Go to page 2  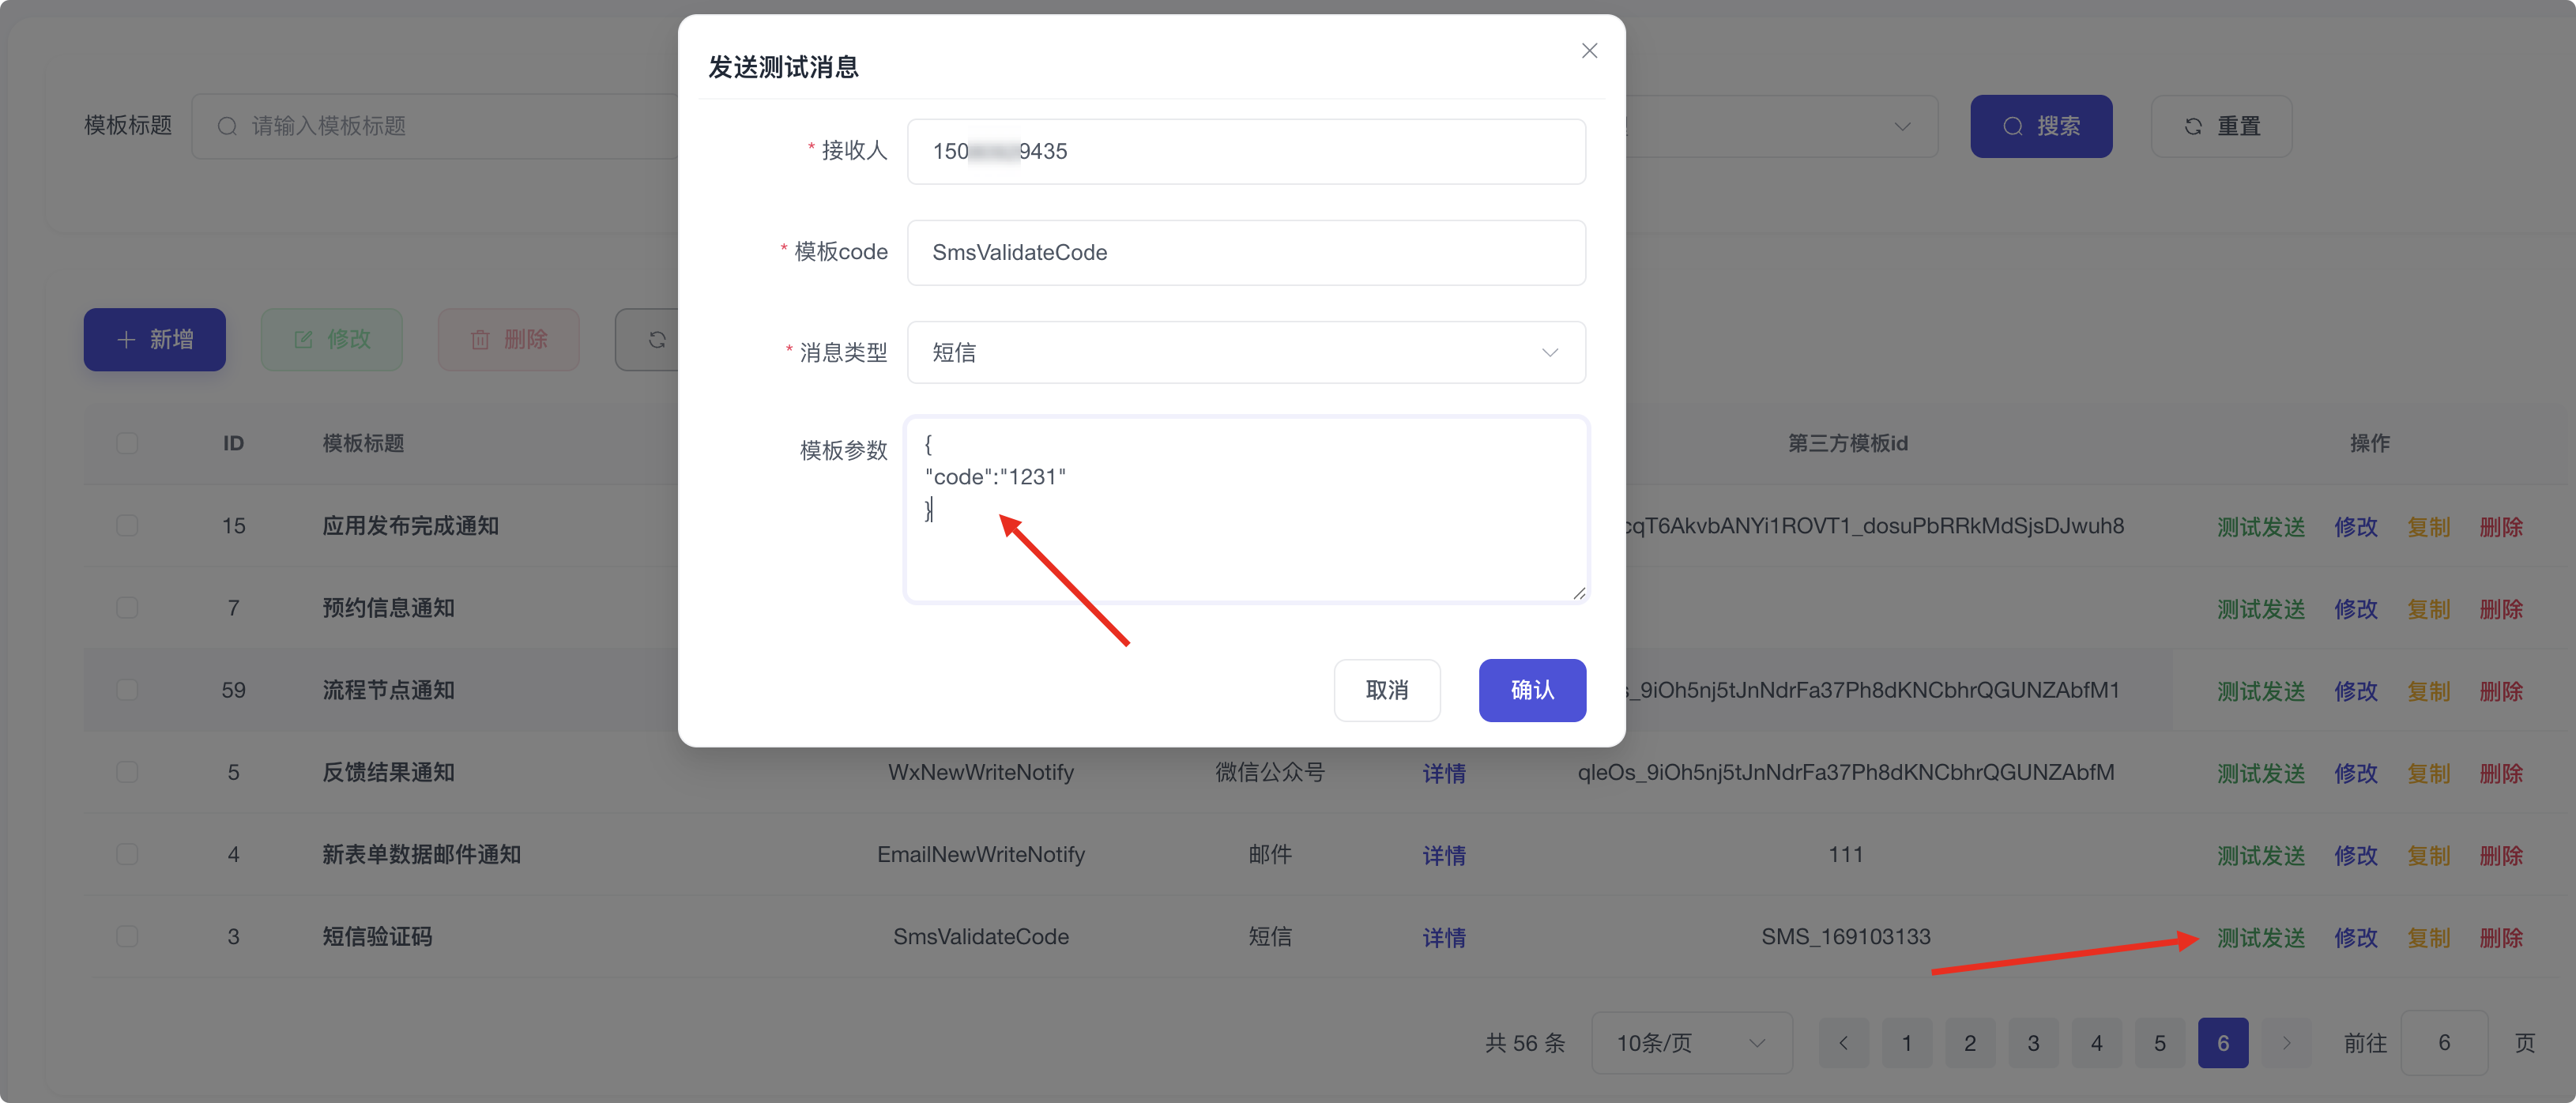coord(1970,1043)
